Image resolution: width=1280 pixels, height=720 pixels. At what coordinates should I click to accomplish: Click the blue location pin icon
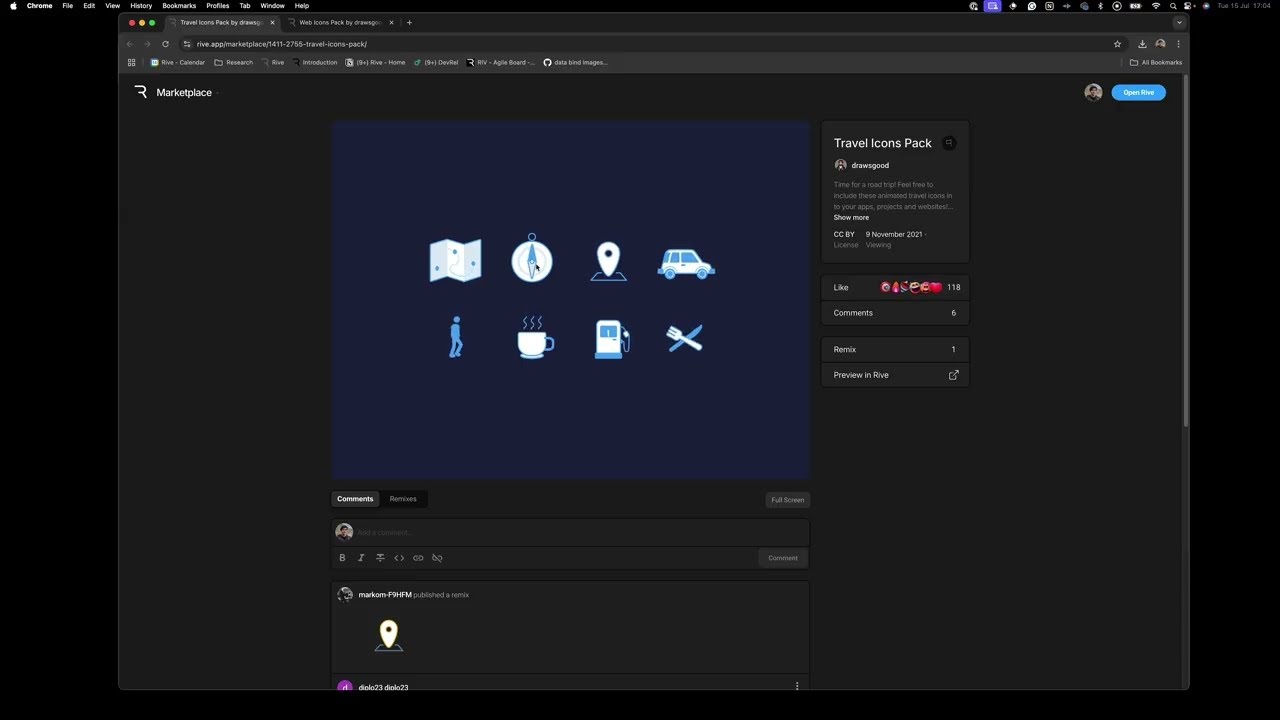[608, 262]
